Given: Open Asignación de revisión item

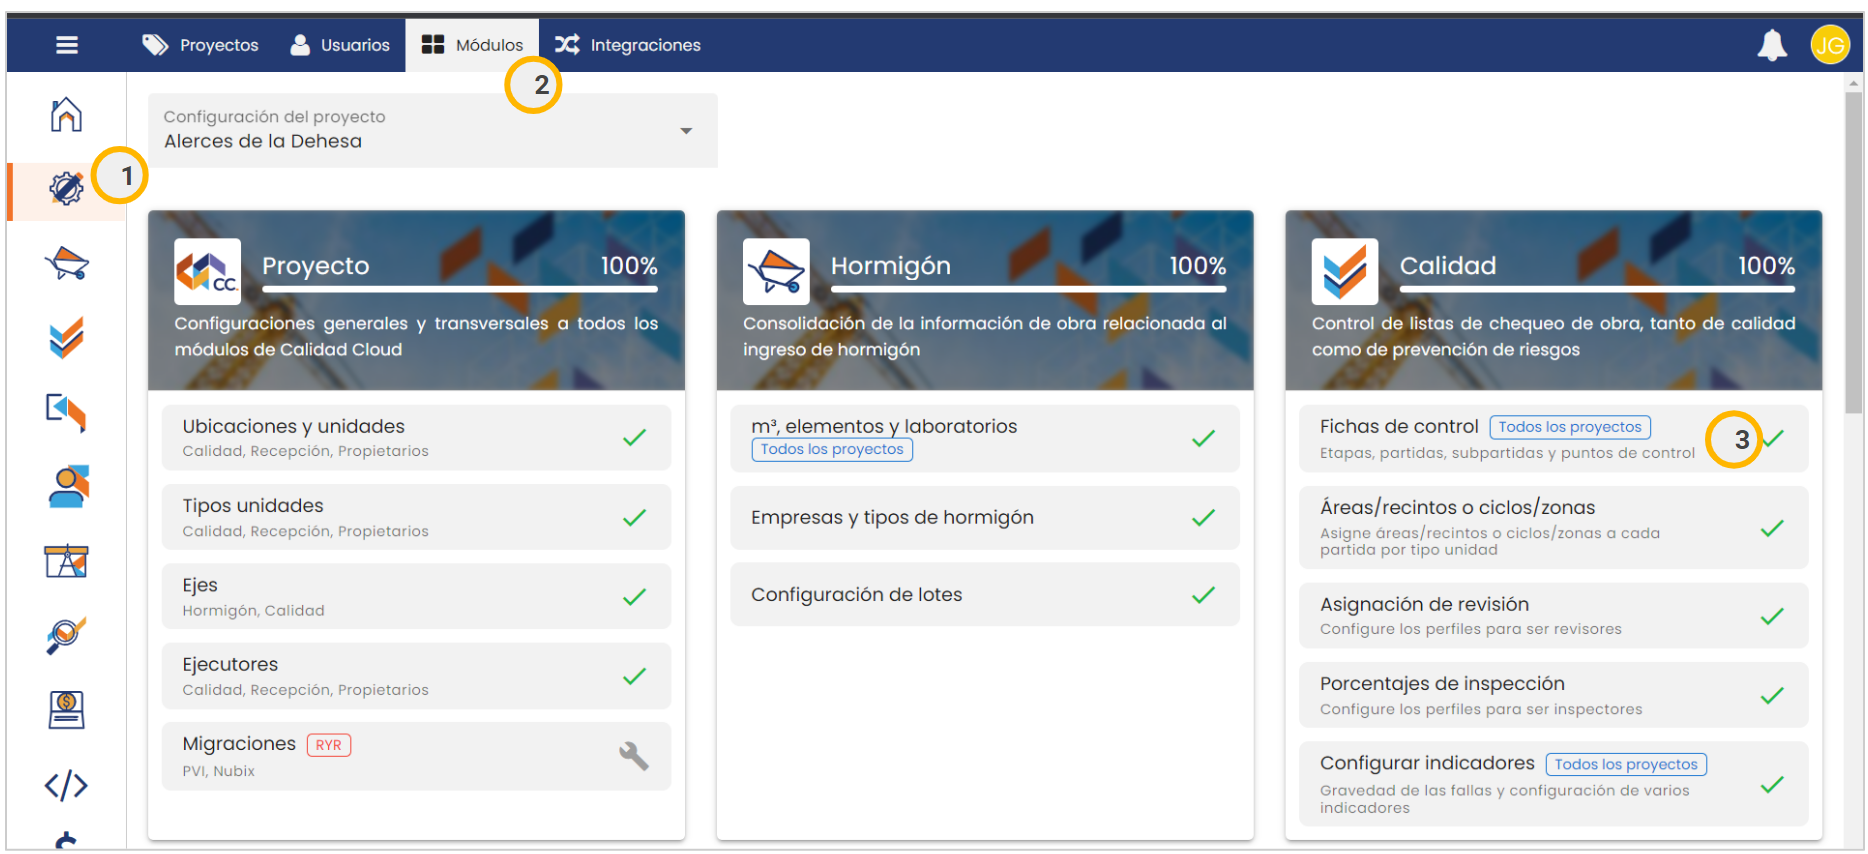Looking at the screenshot, I should click(1553, 615).
